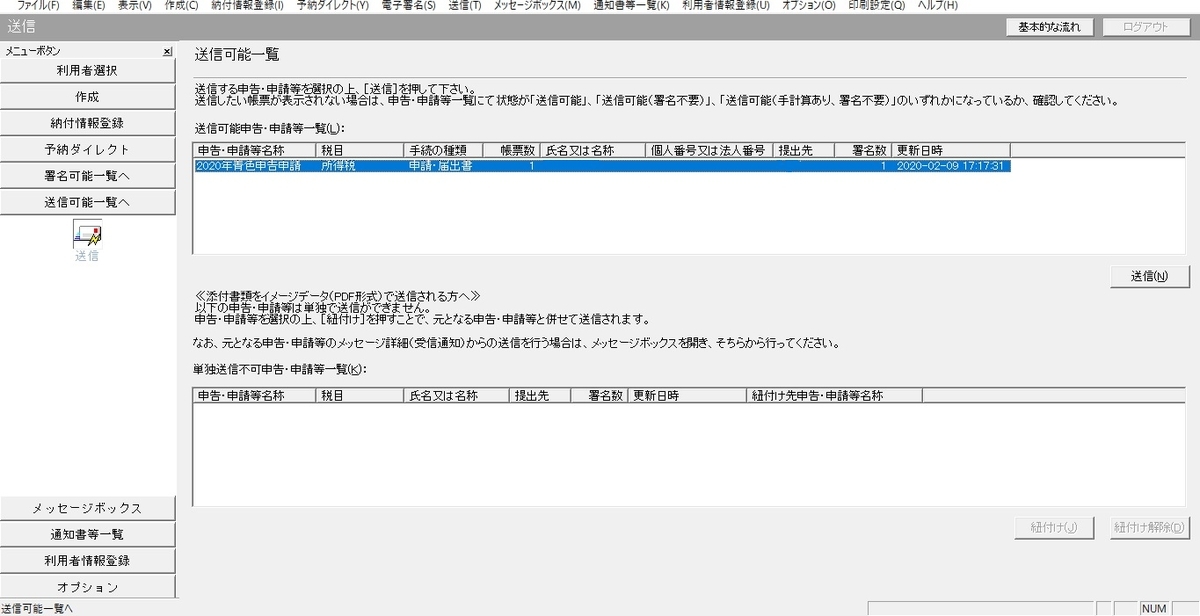Open the 印刷設定(Q) menu

coord(876,6)
